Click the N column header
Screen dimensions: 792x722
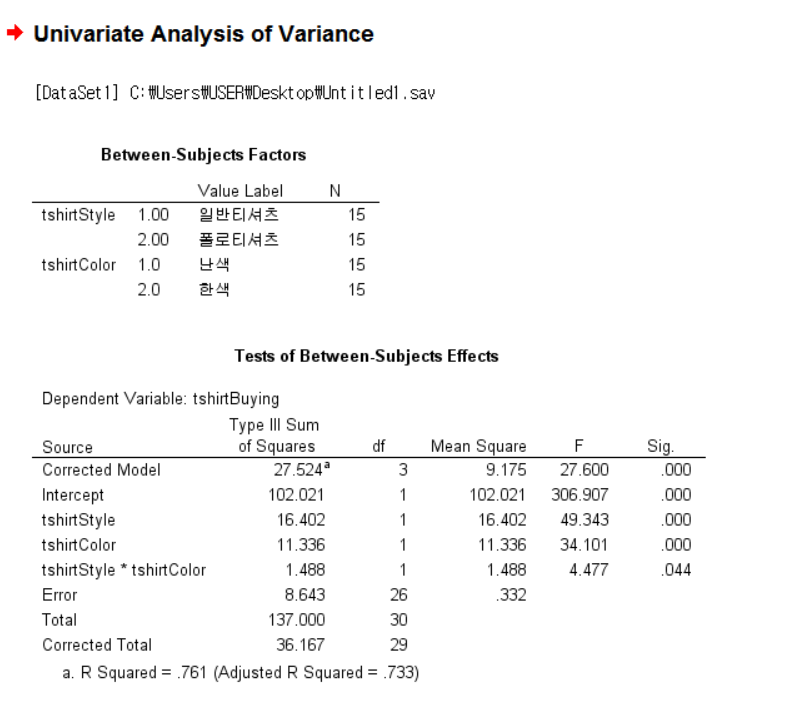coord(334,191)
